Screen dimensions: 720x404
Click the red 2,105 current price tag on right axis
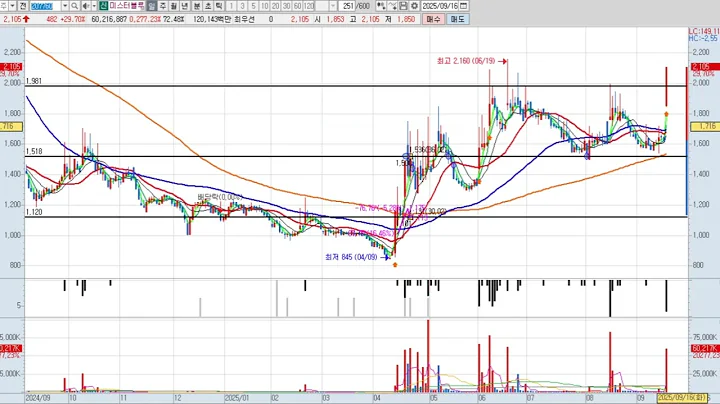click(x=703, y=67)
